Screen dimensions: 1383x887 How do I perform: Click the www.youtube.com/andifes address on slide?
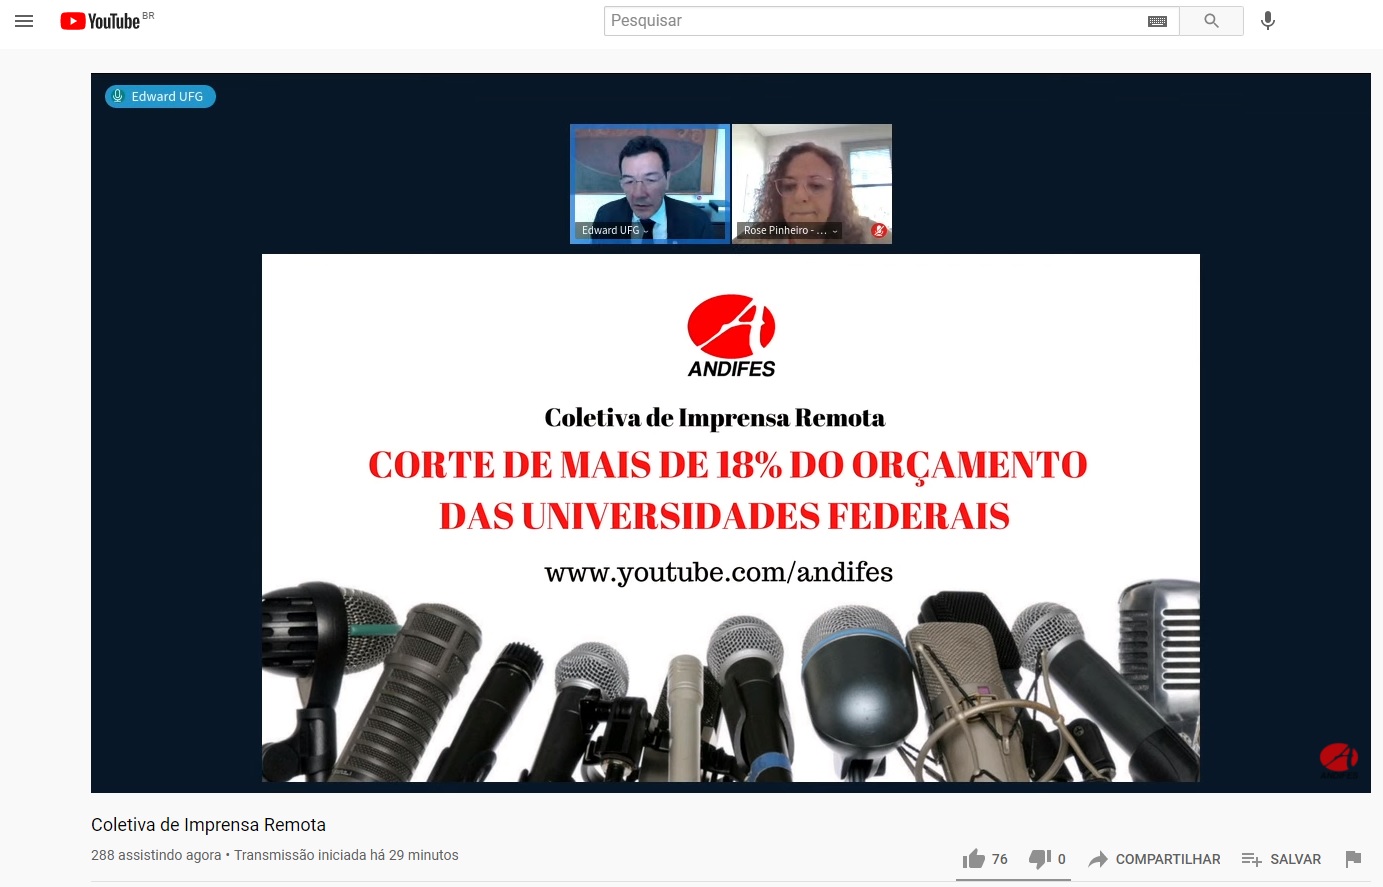click(718, 572)
